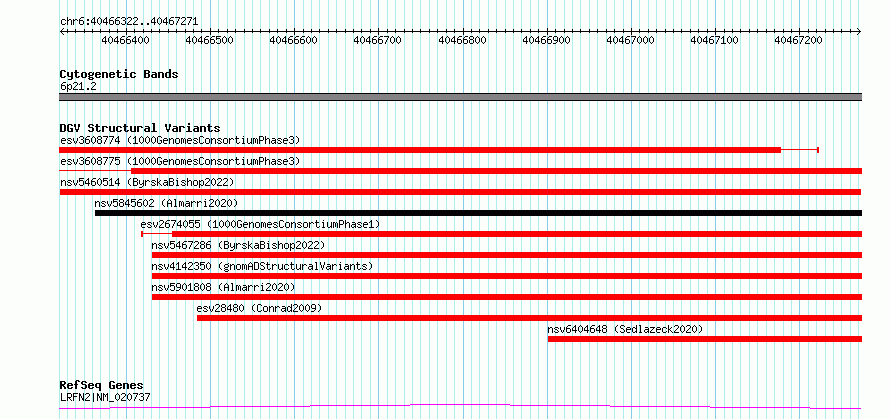Click the red bar of esv3608775
The width and height of the screenshot is (890, 419).
pos(496,171)
